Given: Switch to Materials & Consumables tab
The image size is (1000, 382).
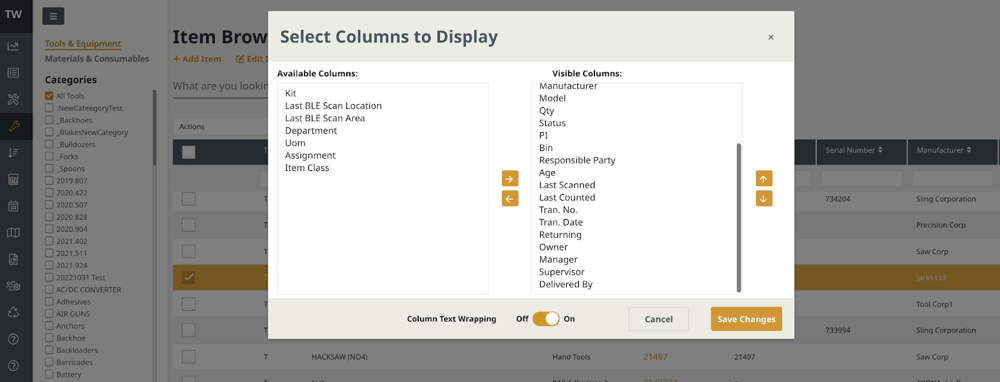Looking at the screenshot, I should point(97,59).
